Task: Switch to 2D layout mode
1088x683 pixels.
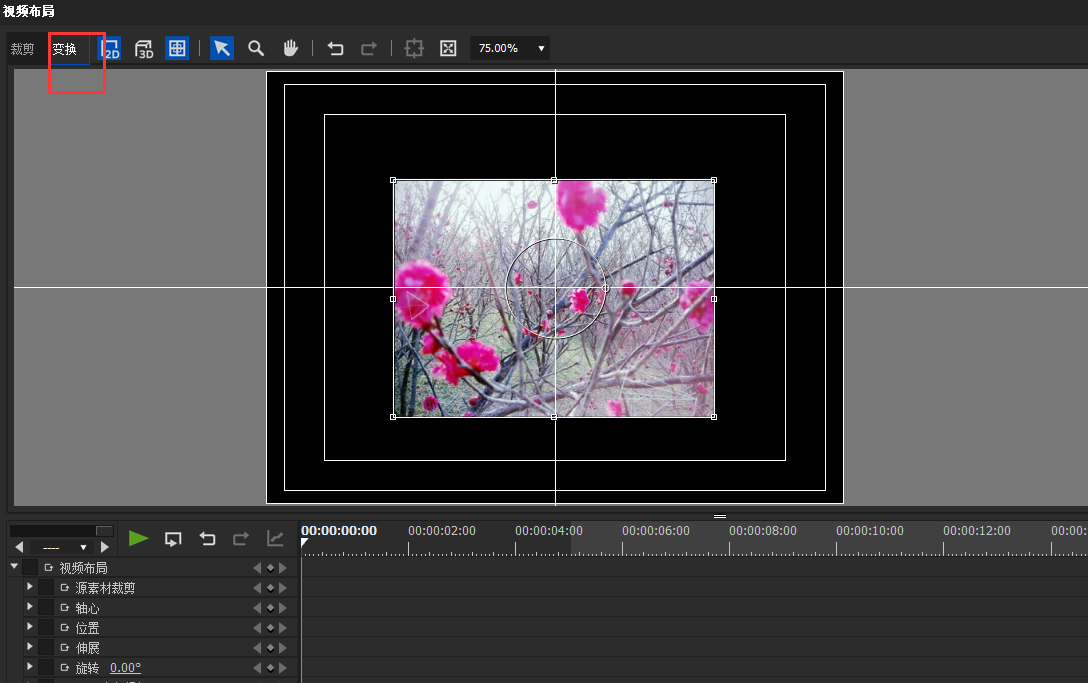Action: 110,48
